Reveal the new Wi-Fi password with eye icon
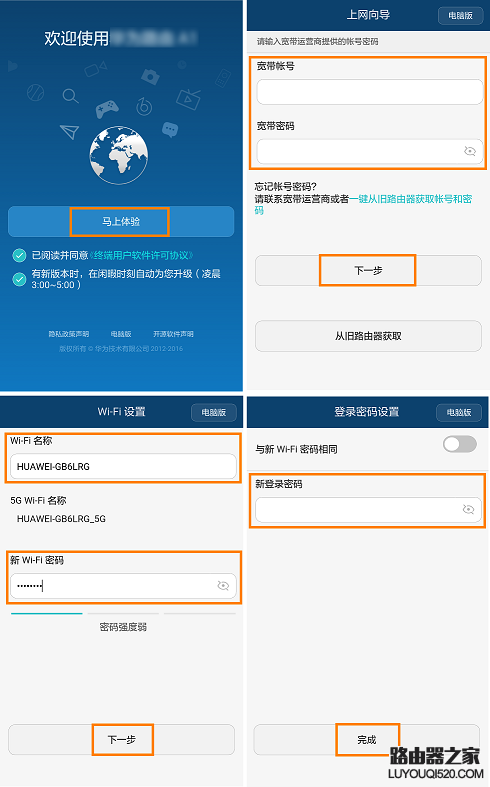490x787 pixels. 223,586
